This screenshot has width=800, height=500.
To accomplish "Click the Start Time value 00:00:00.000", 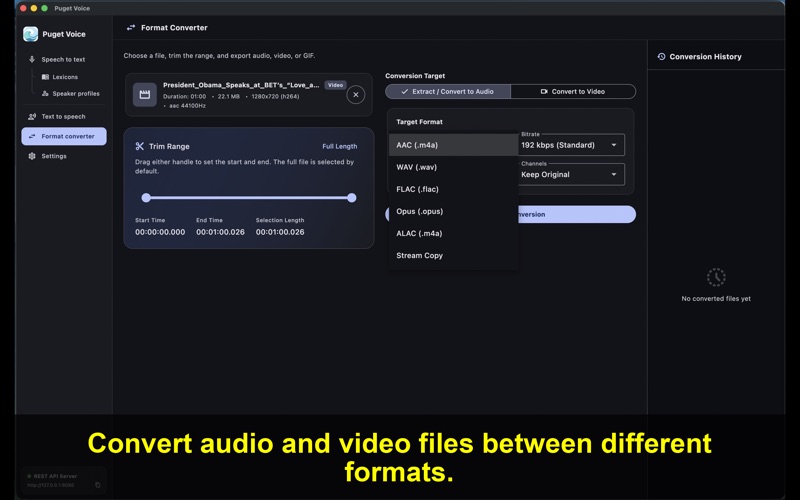I will coord(160,232).
